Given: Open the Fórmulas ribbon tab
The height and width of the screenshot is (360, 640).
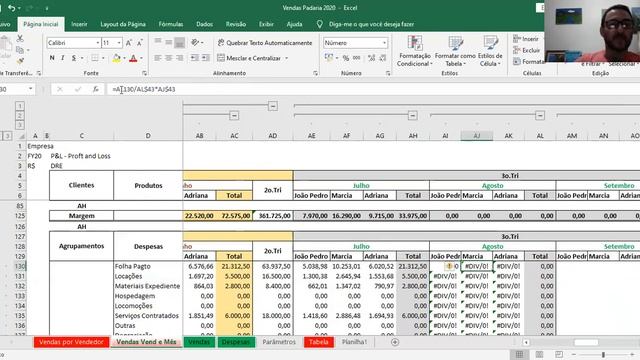Looking at the screenshot, I should click(x=171, y=24).
